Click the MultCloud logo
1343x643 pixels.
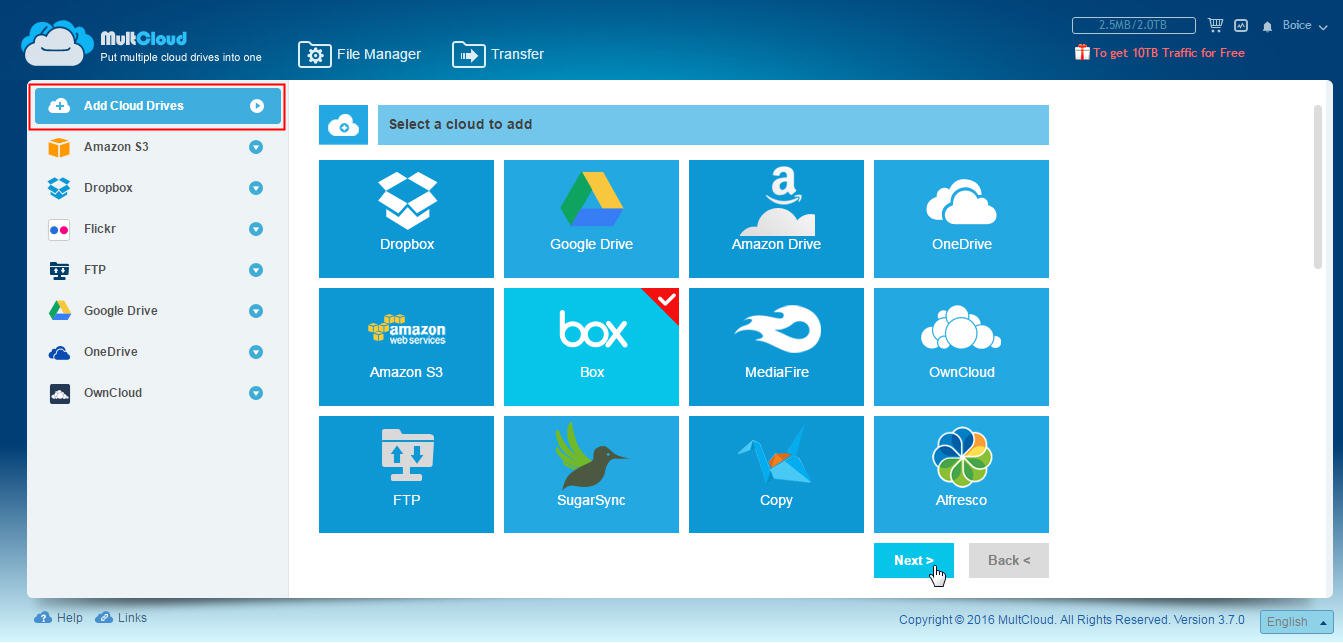click(x=141, y=45)
